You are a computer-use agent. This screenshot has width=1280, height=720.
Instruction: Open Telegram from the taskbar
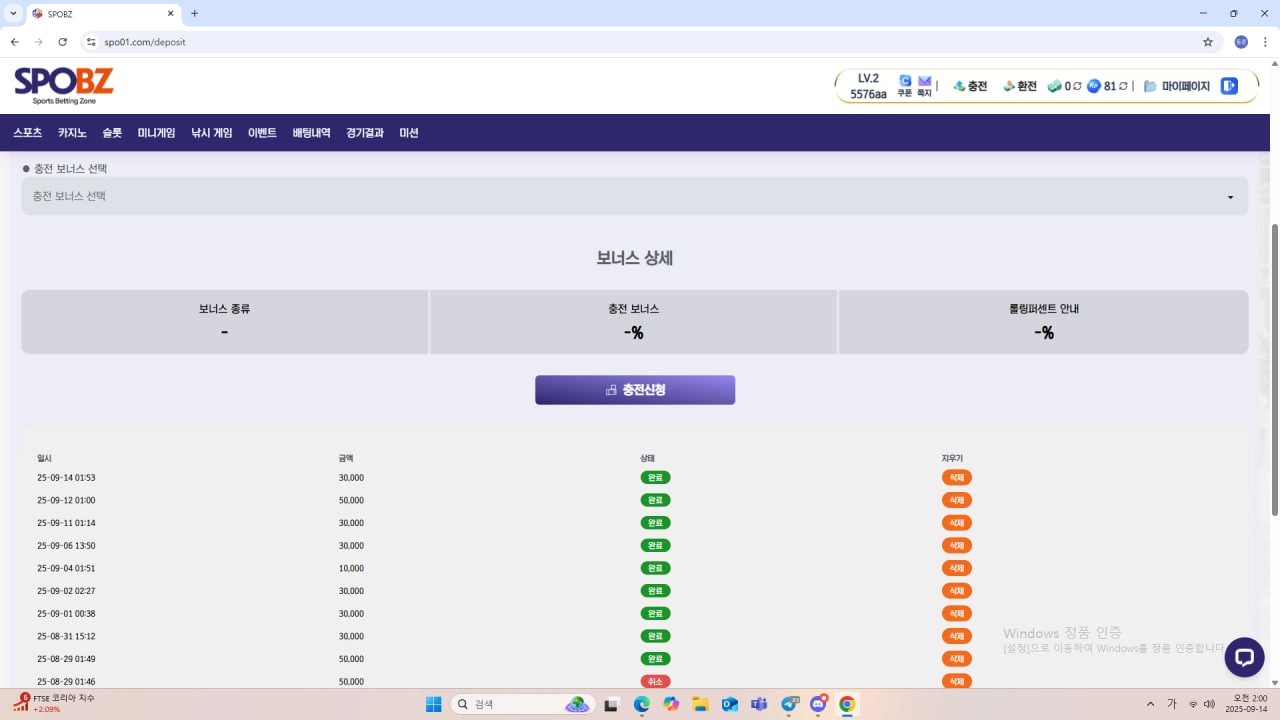(790, 704)
